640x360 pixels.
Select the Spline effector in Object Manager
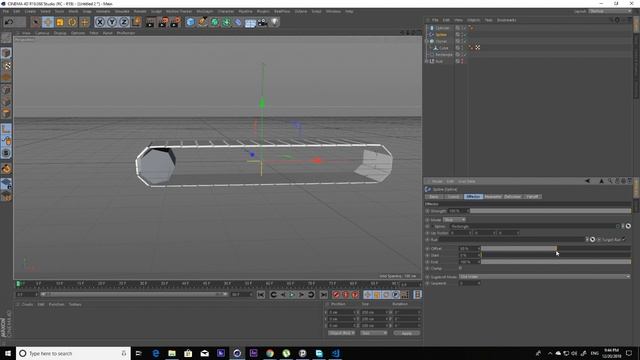441,35
